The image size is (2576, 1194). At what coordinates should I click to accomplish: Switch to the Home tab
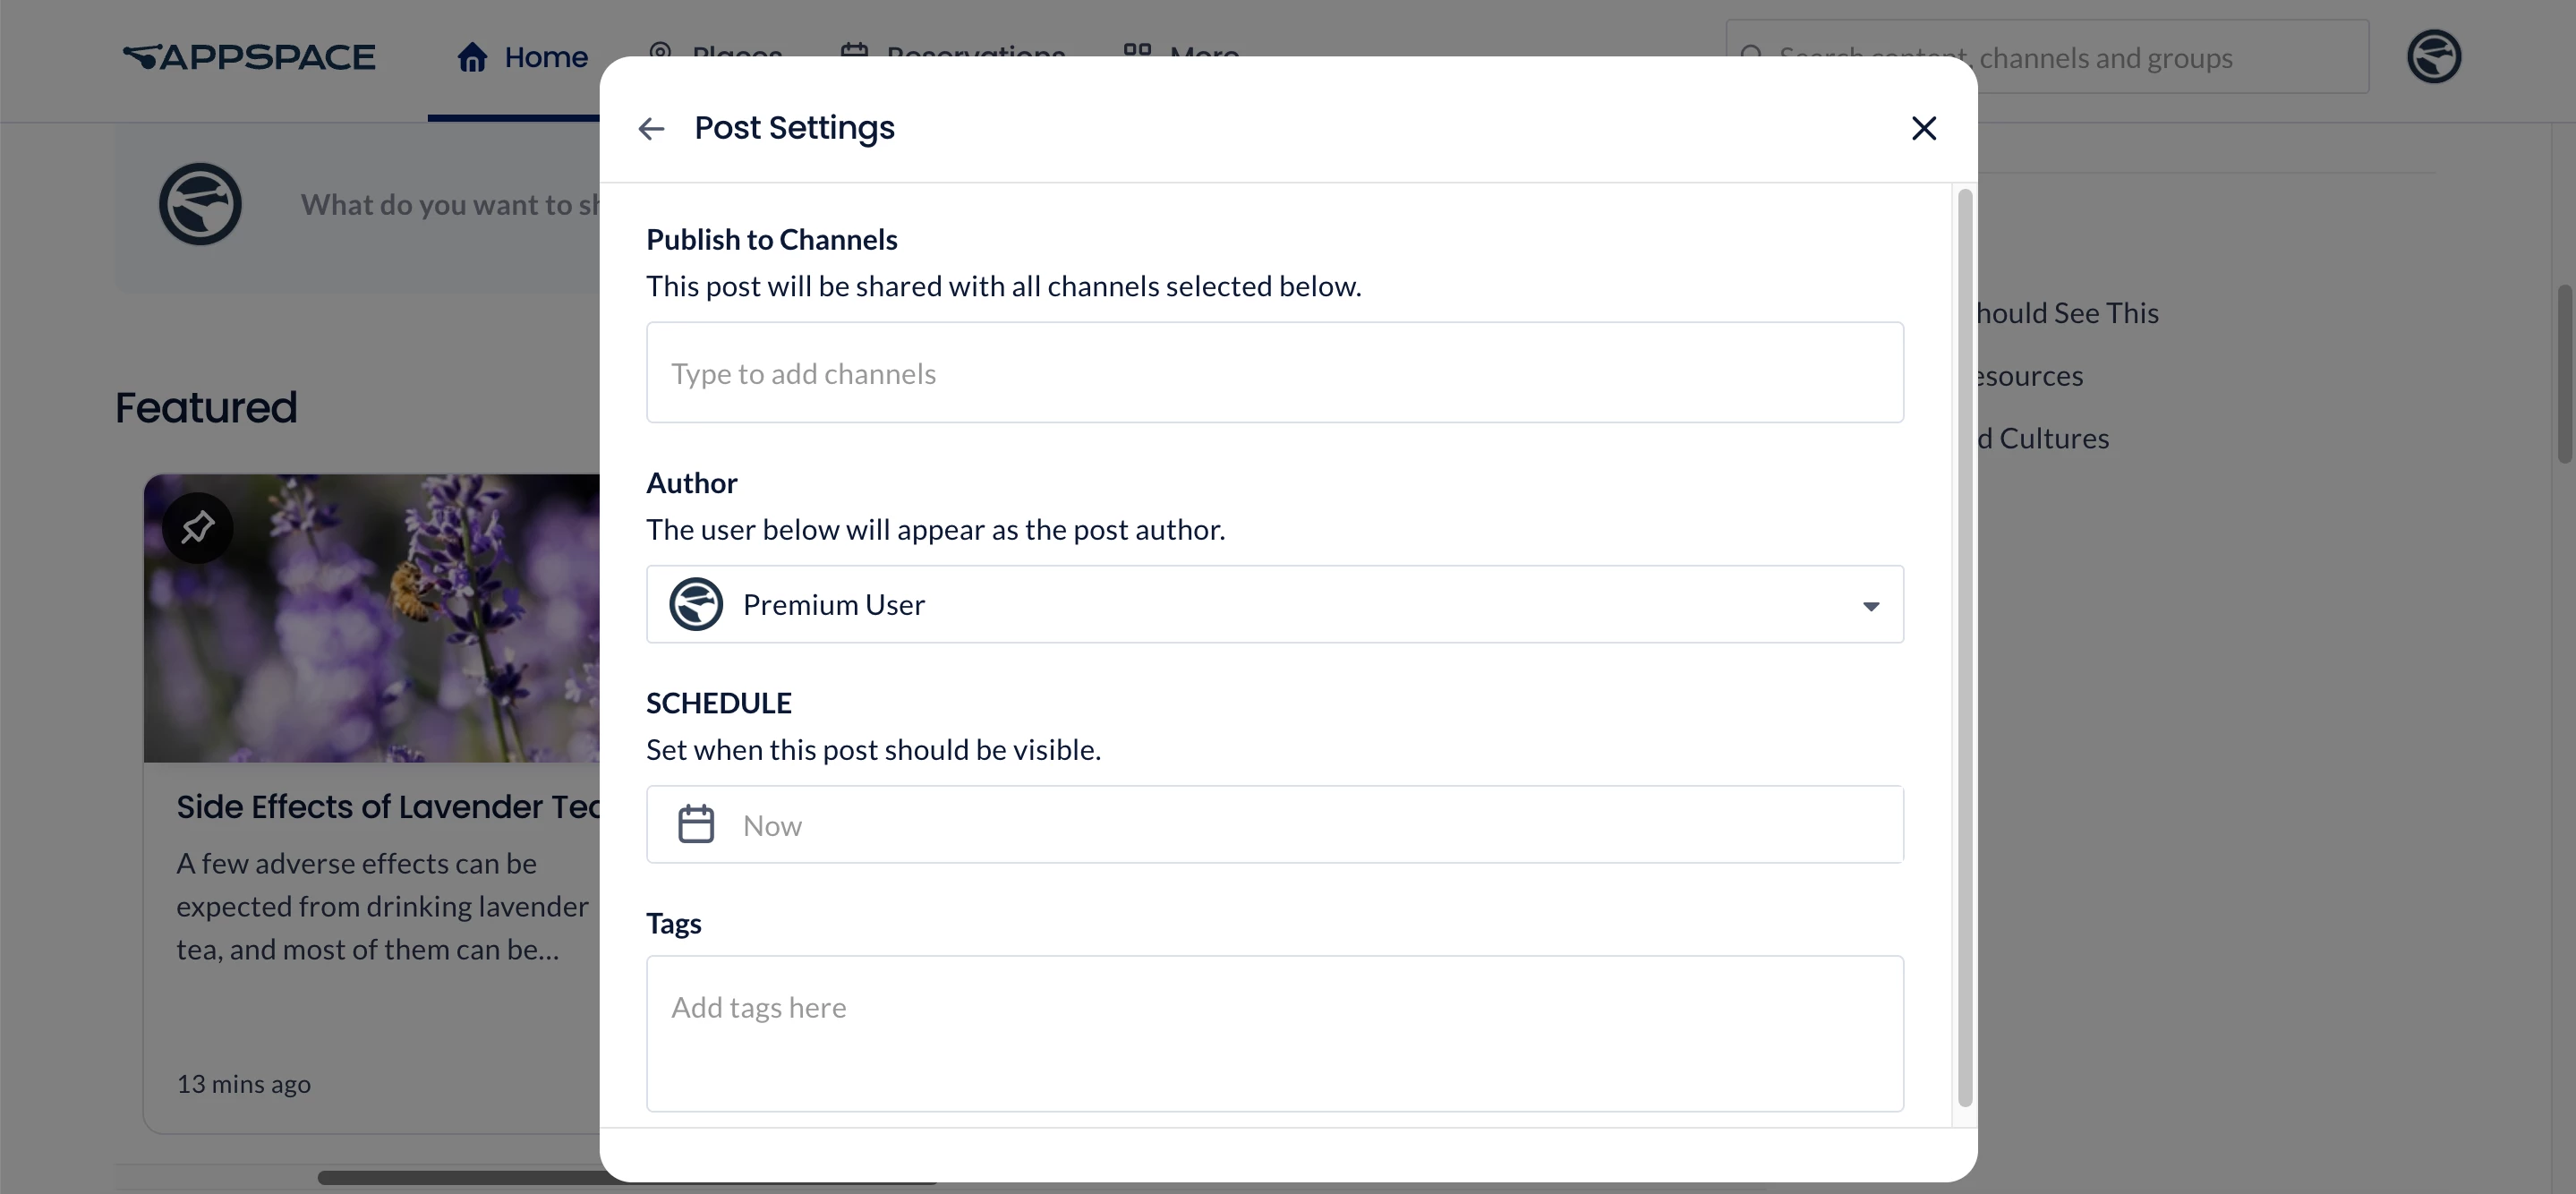click(522, 57)
